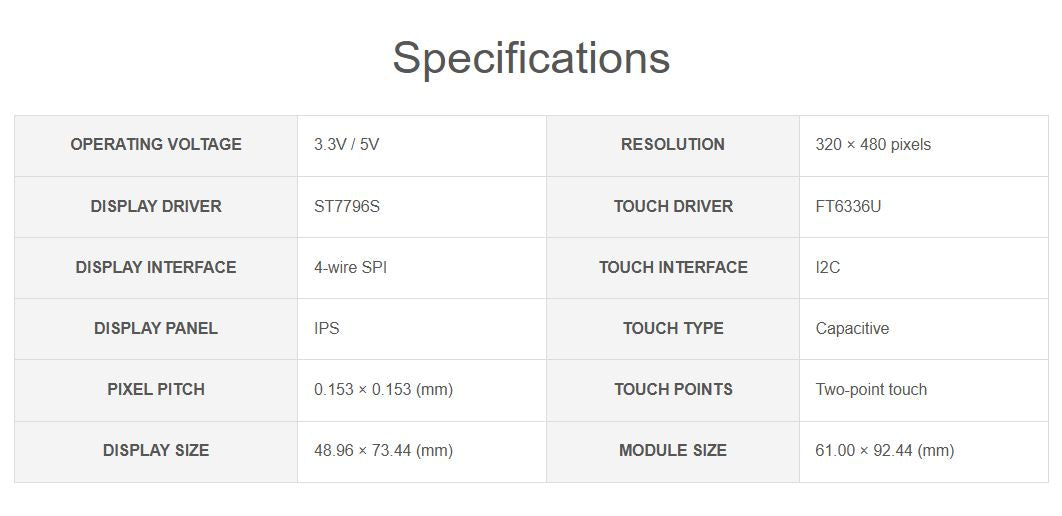Click the 3.3V / 5V value
This screenshot has height=516, width=1062.
[x=346, y=145]
